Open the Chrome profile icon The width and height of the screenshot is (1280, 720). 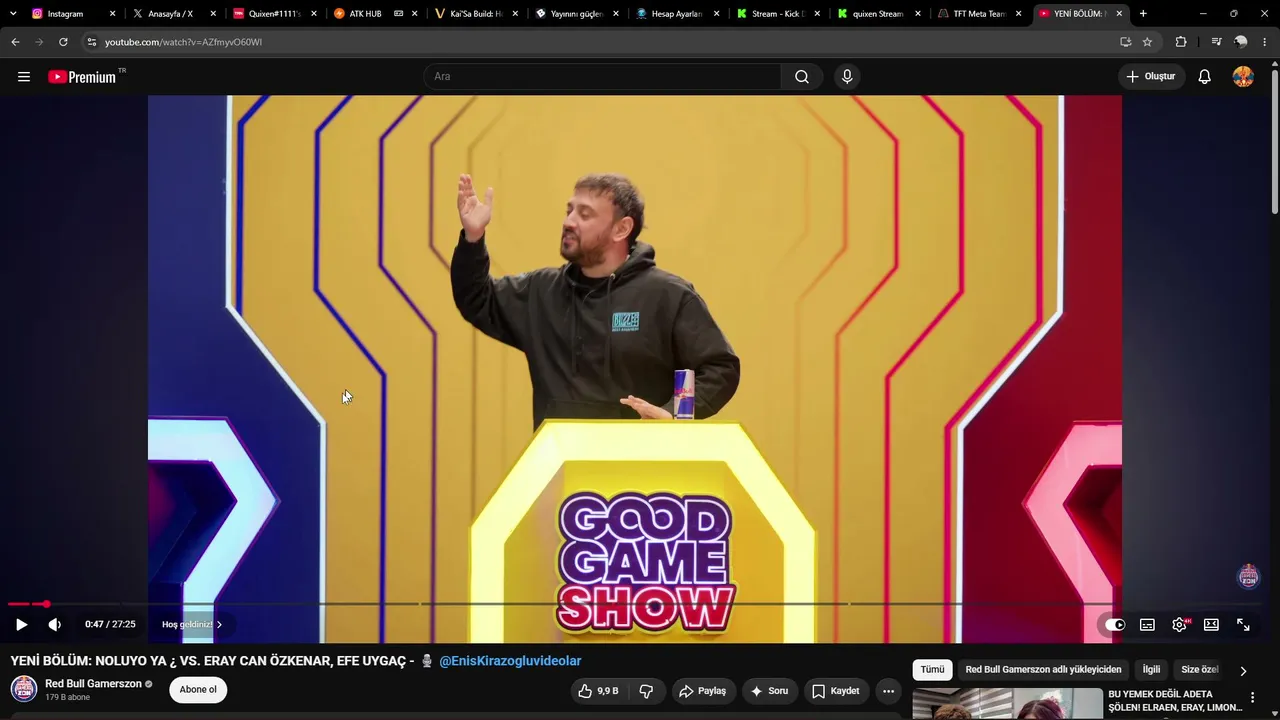1241,42
